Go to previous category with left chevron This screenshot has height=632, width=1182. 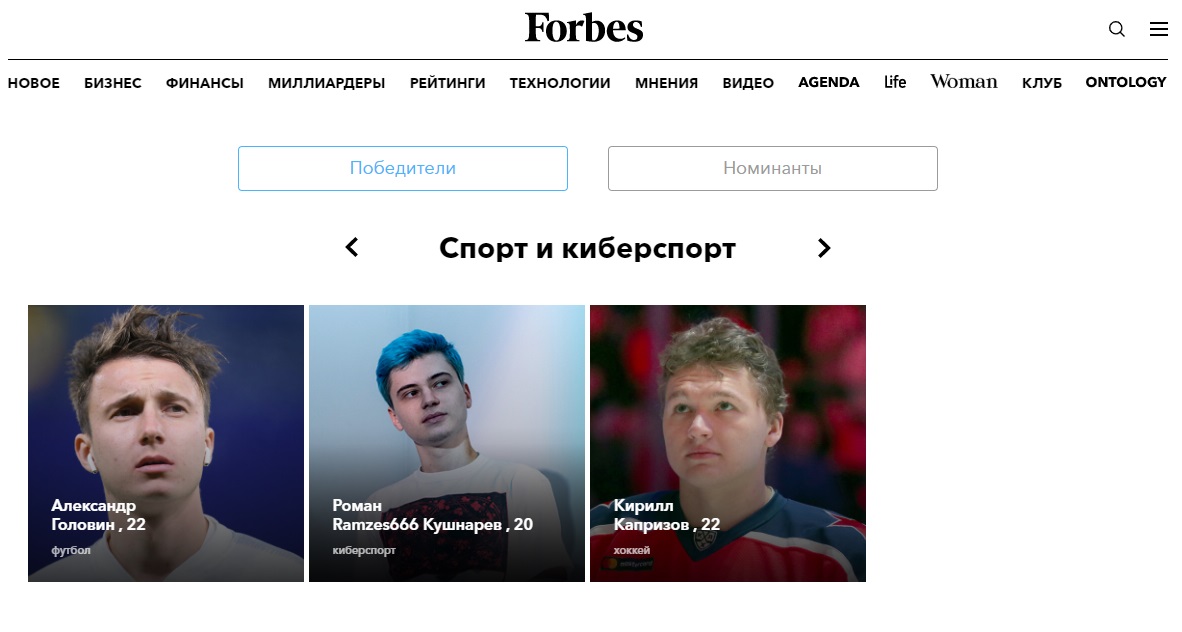point(352,247)
